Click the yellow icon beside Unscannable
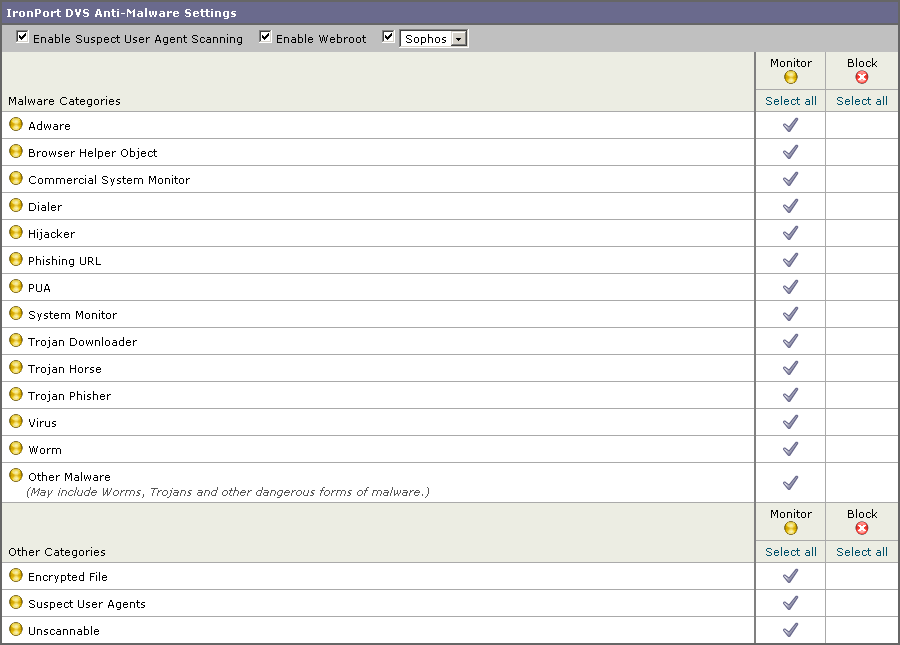 [16, 630]
